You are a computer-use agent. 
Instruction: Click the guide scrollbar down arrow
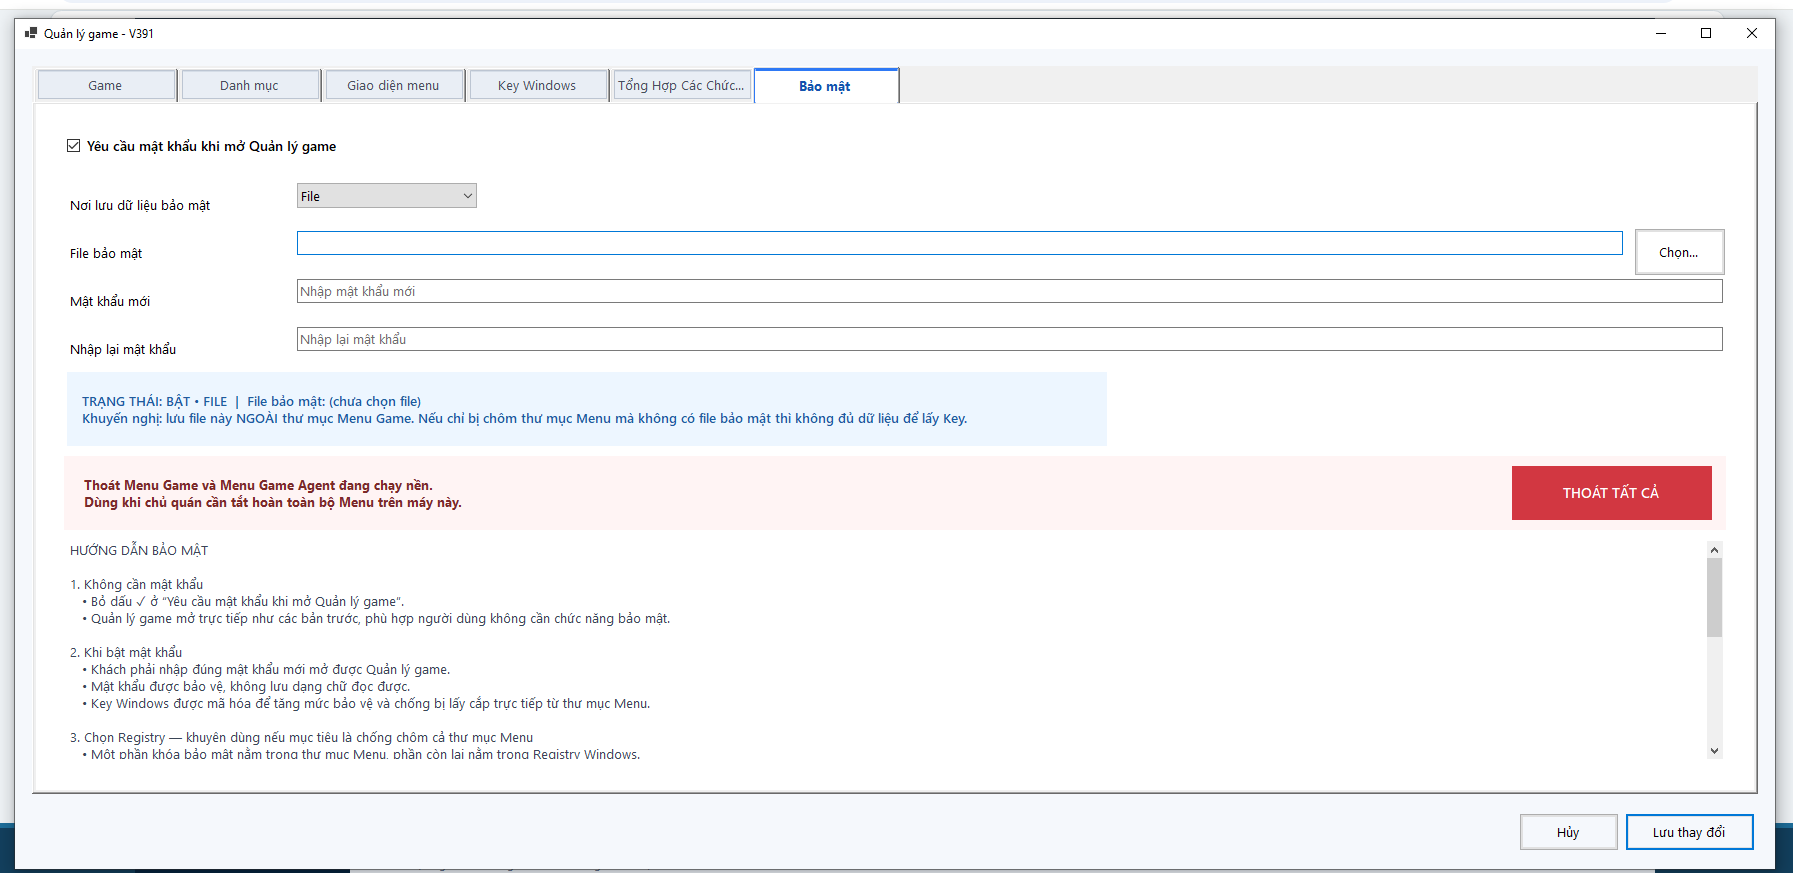tap(1714, 751)
